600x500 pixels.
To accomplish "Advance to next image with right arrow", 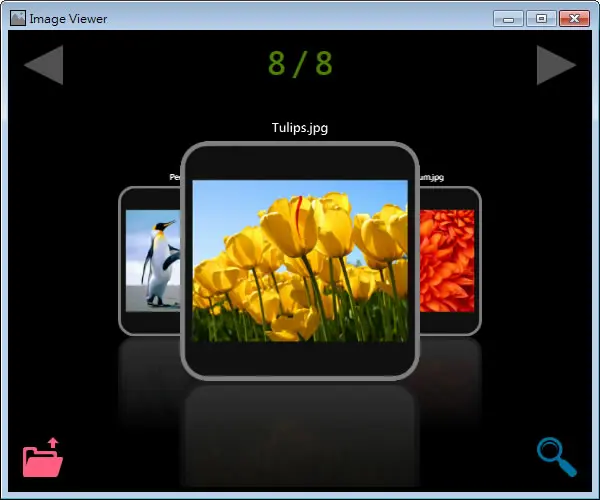I will point(556,65).
